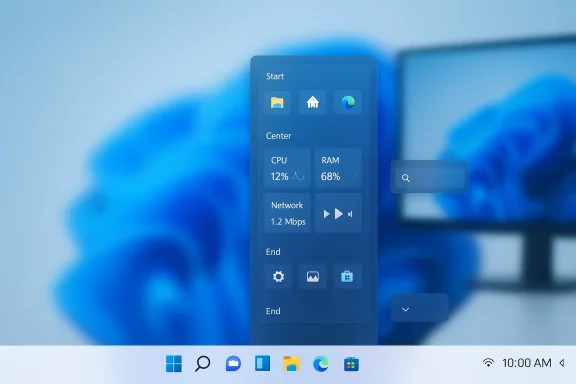Open File Explorer in the Start section
Screen dimensions: 576x384
(277, 102)
